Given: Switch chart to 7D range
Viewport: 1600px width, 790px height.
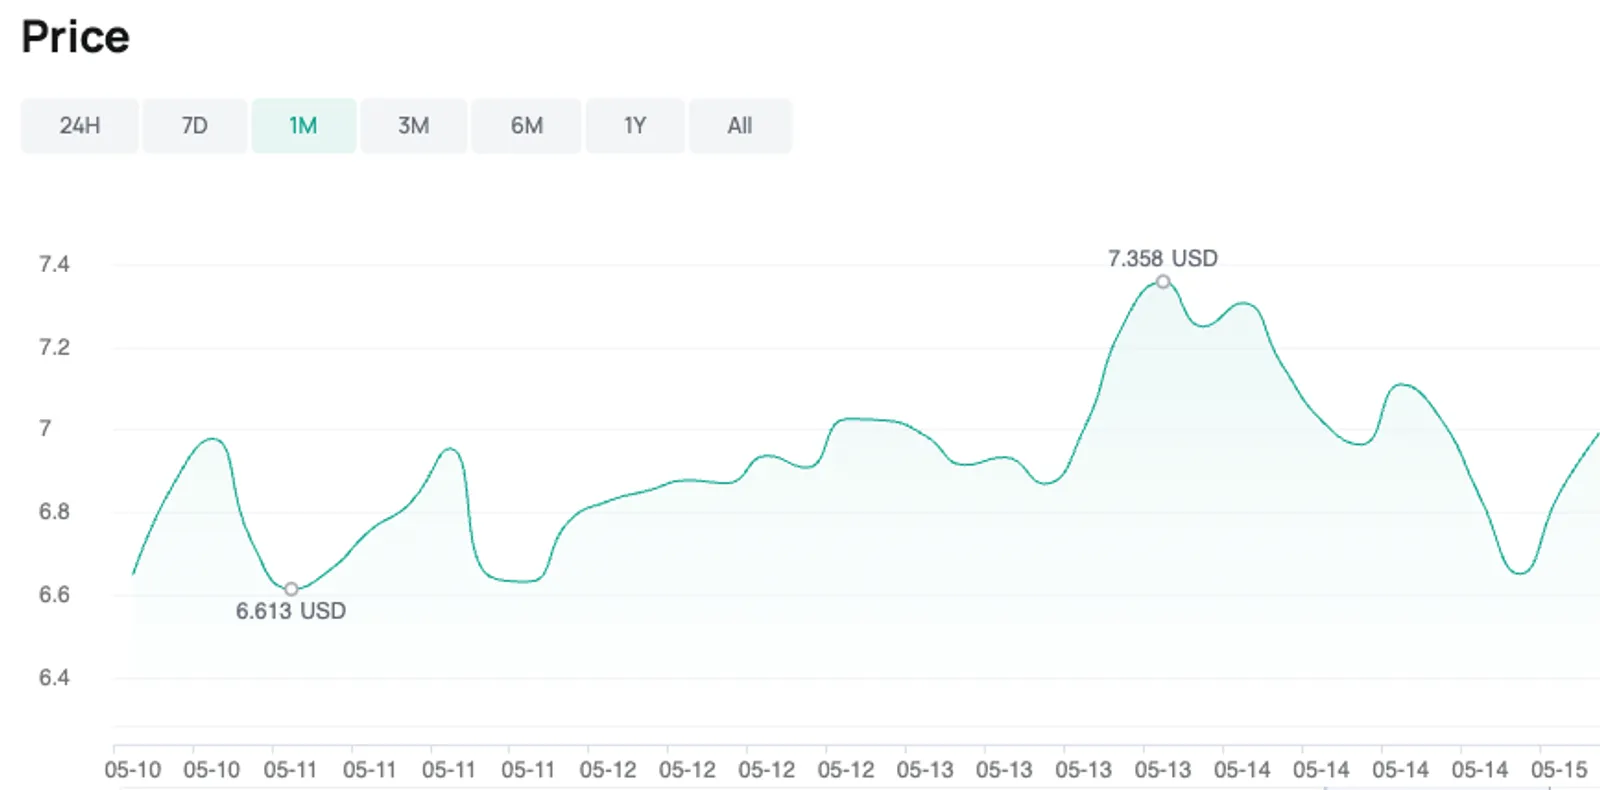Looking at the screenshot, I should 195,126.
